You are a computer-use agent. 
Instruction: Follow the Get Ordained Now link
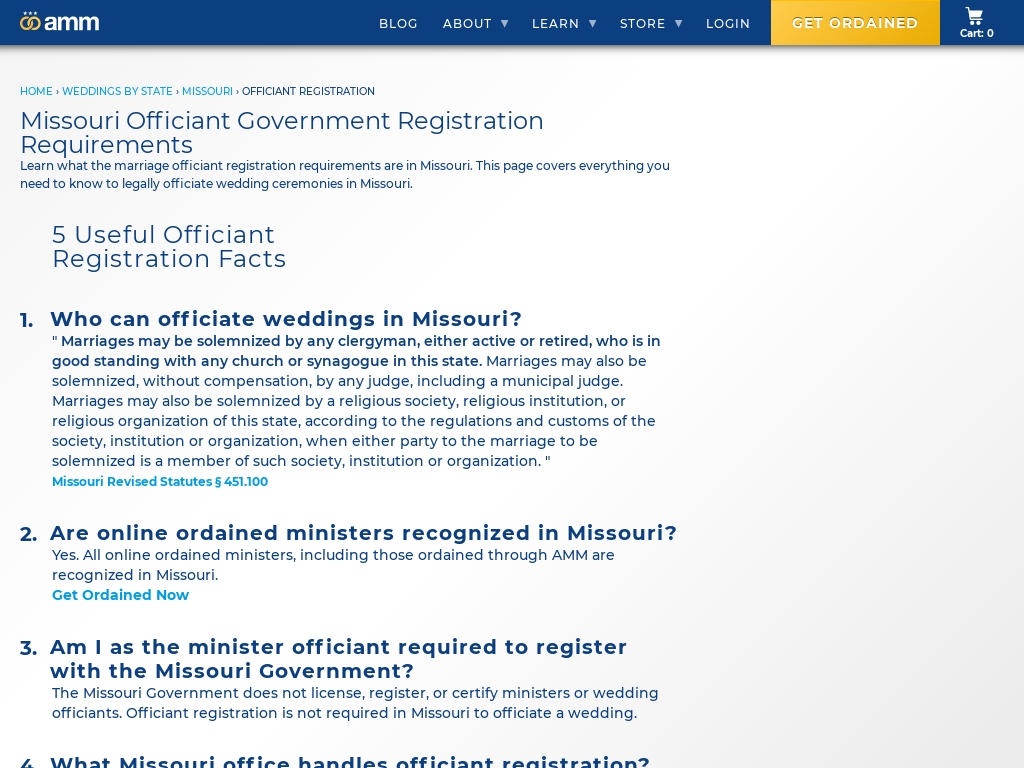tap(120, 595)
